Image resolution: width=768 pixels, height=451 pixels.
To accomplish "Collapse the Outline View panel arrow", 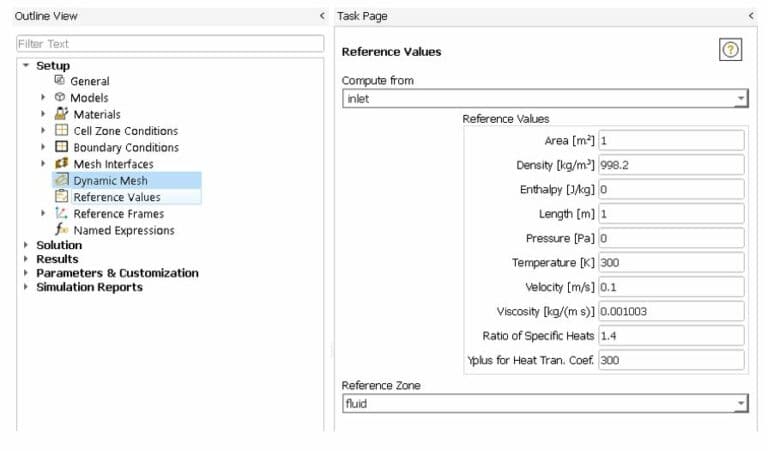I will point(321,16).
